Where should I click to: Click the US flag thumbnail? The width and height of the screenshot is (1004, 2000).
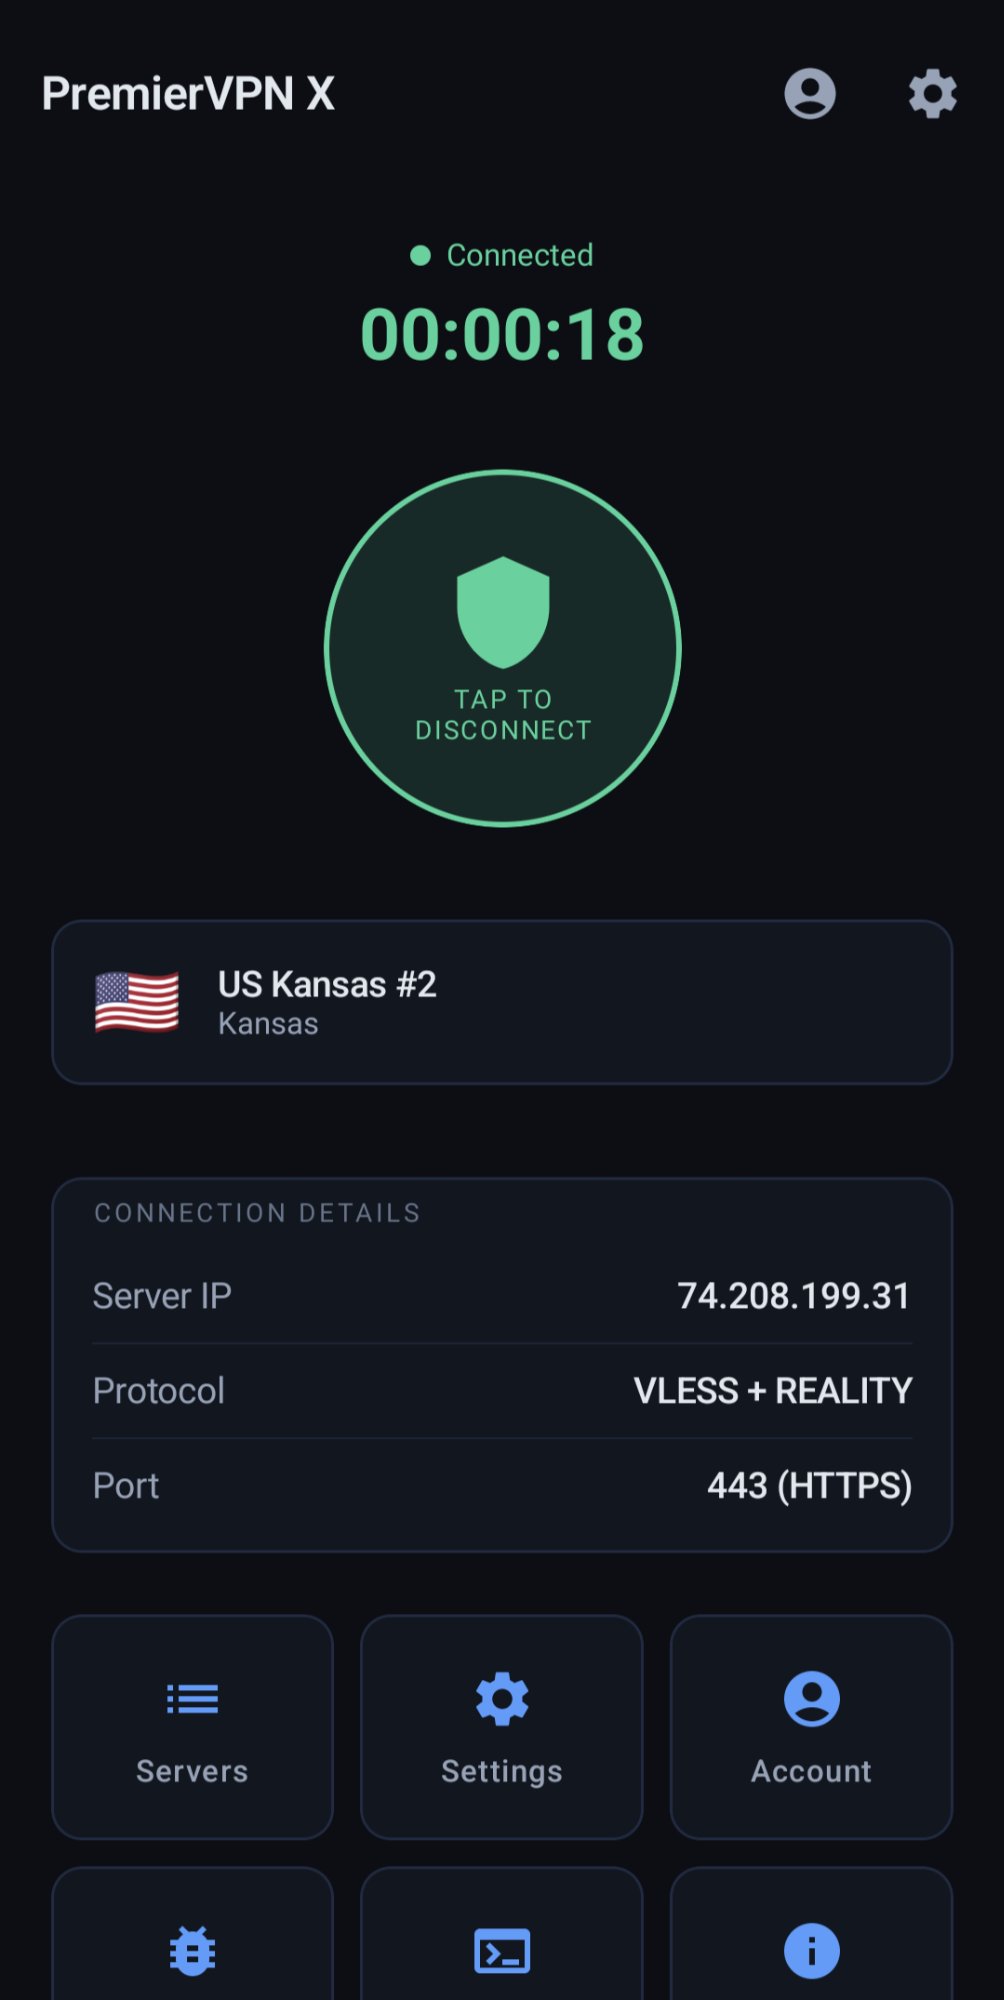click(137, 1001)
